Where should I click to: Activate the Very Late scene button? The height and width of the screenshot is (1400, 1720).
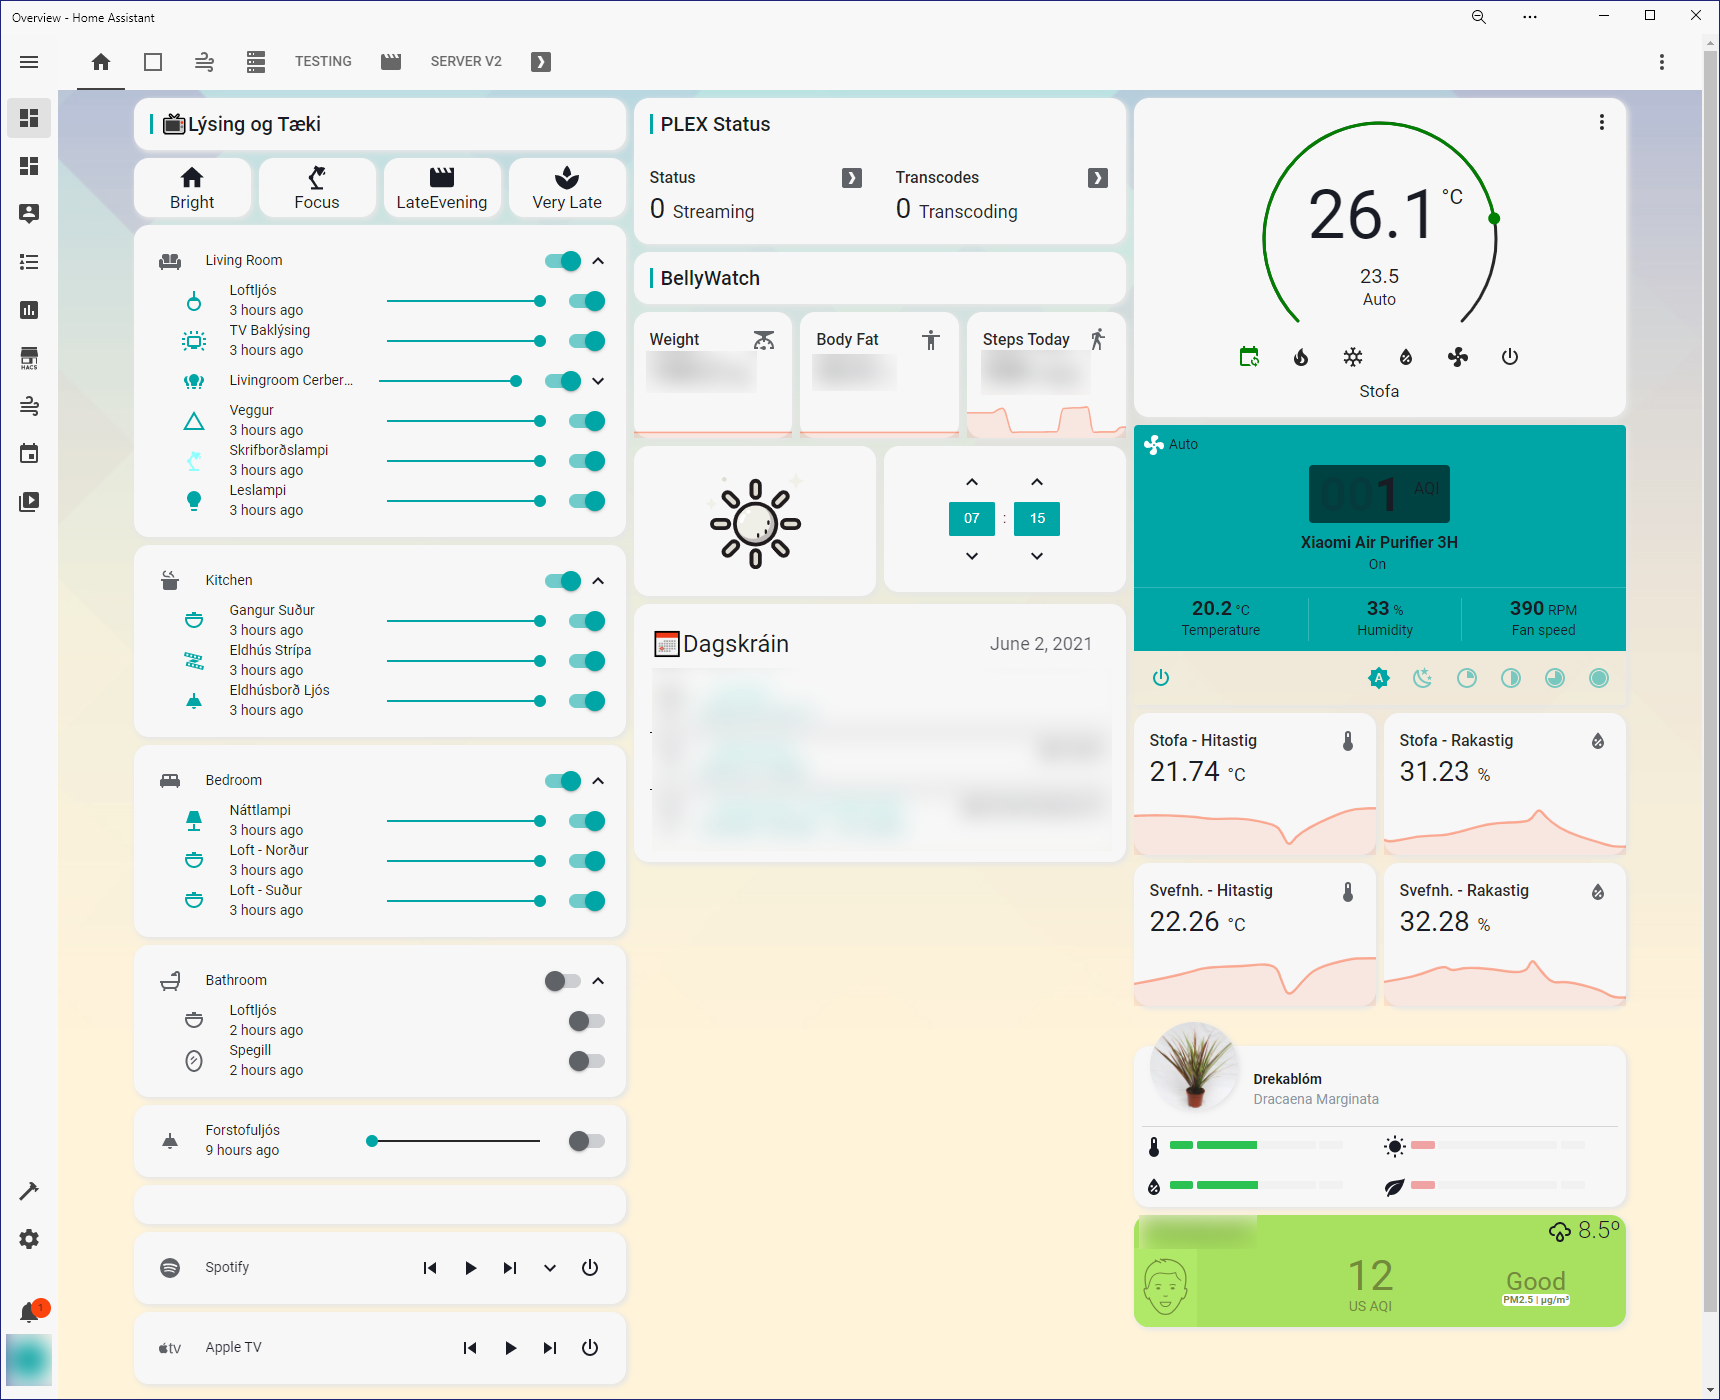pyautogui.click(x=567, y=188)
